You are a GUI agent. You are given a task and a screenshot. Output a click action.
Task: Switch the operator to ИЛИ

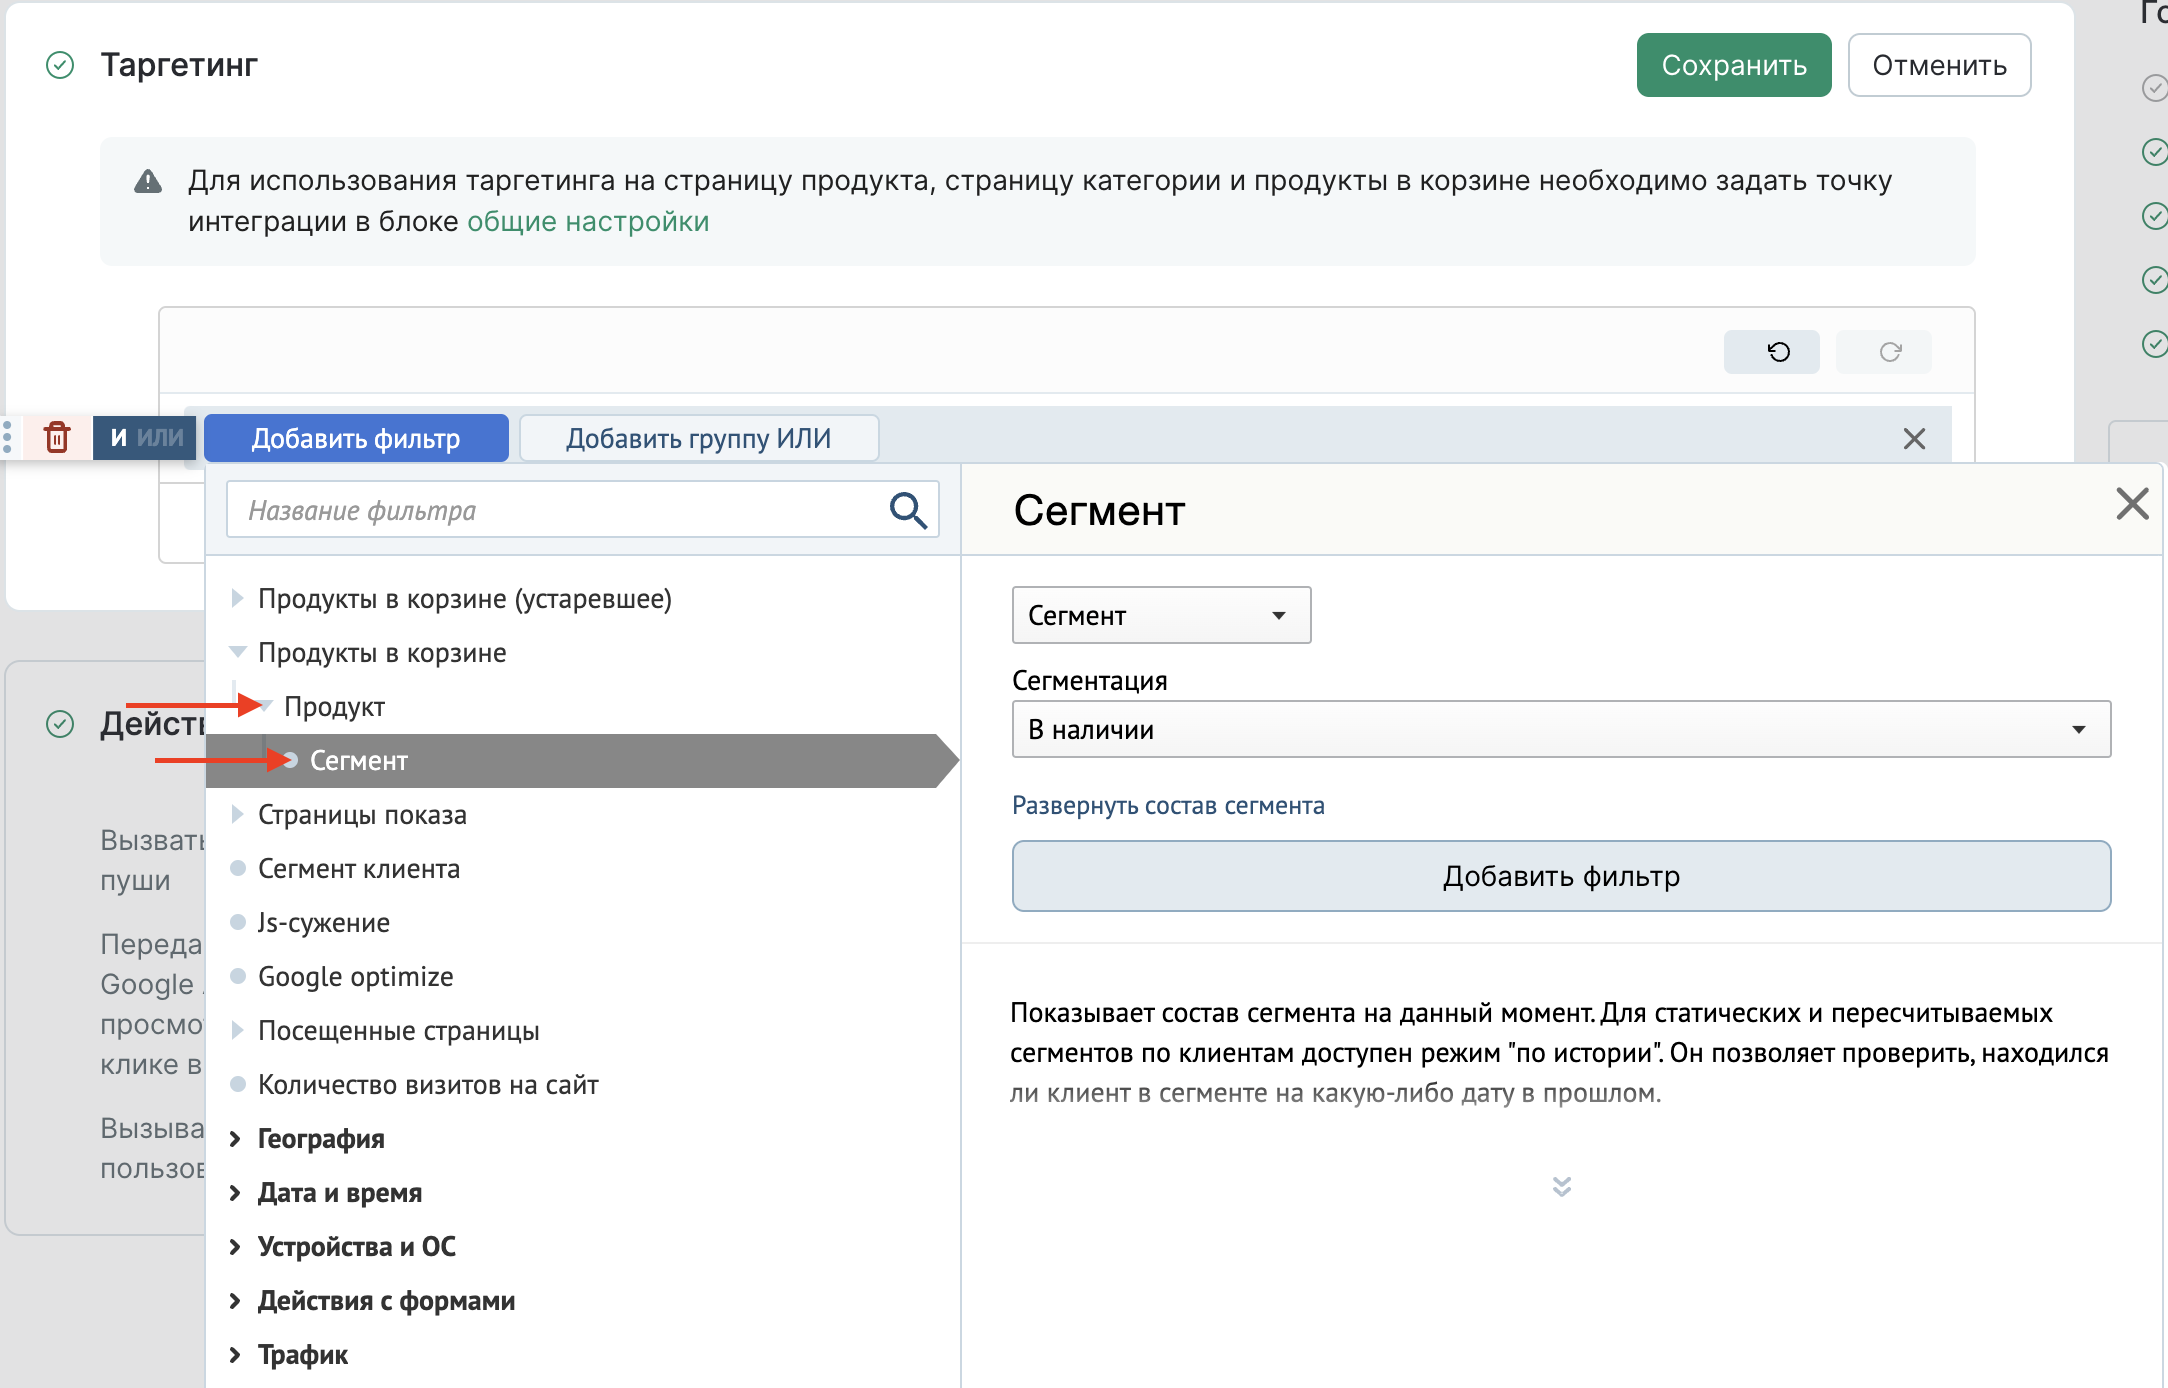pyautogui.click(x=160, y=437)
